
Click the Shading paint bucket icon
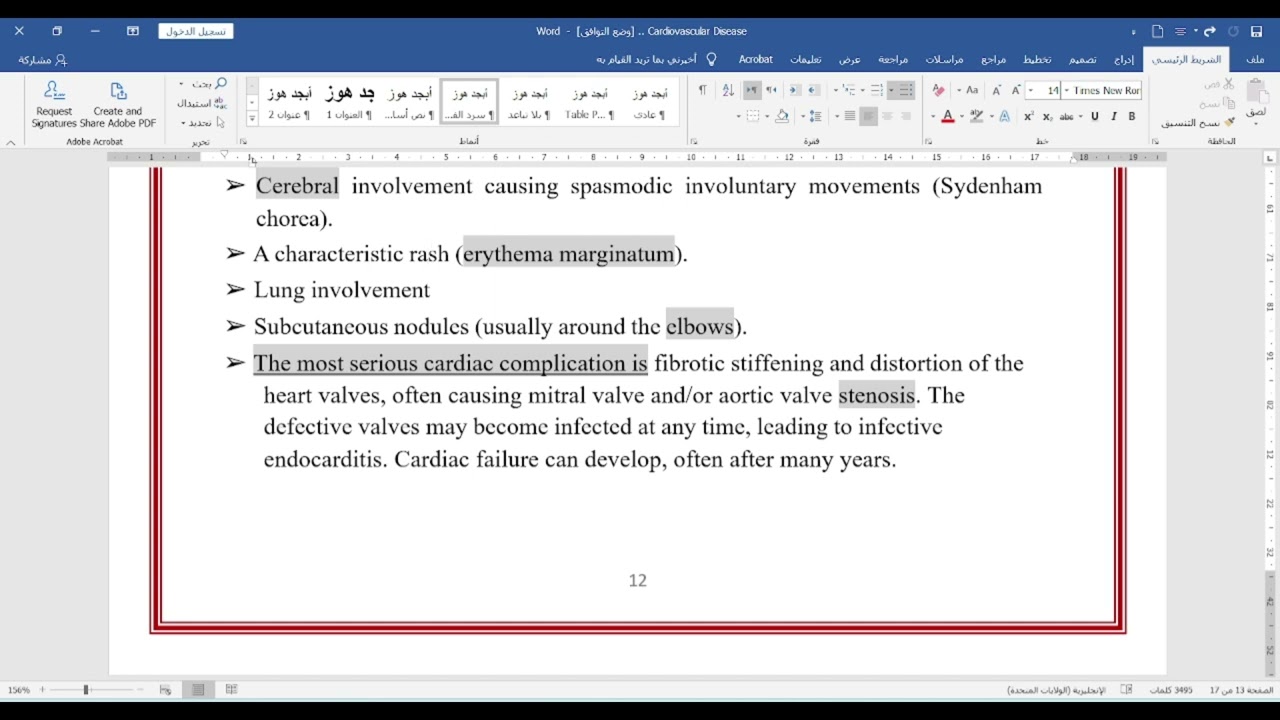pyautogui.click(x=782, y=117)
